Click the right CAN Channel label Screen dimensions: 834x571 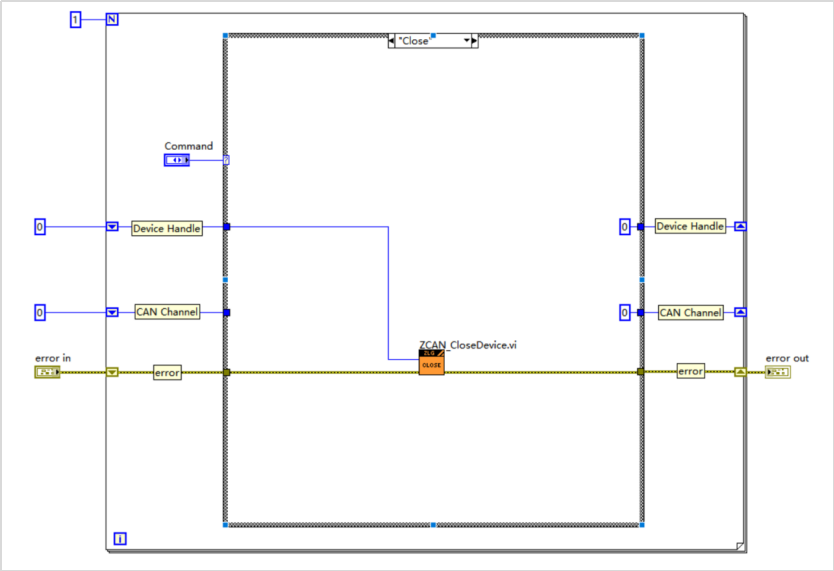[690, 313]
